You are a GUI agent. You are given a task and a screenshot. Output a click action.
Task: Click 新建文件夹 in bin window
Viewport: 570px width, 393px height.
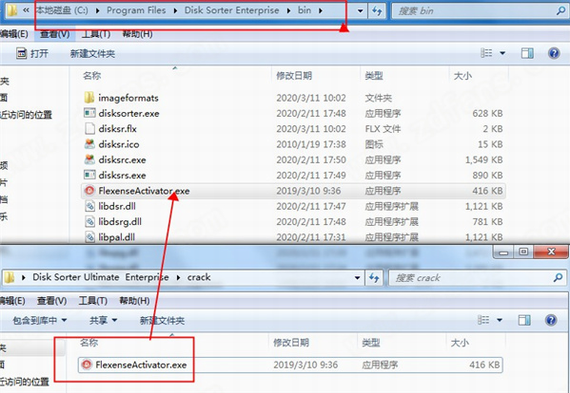(x=92, y=54)
